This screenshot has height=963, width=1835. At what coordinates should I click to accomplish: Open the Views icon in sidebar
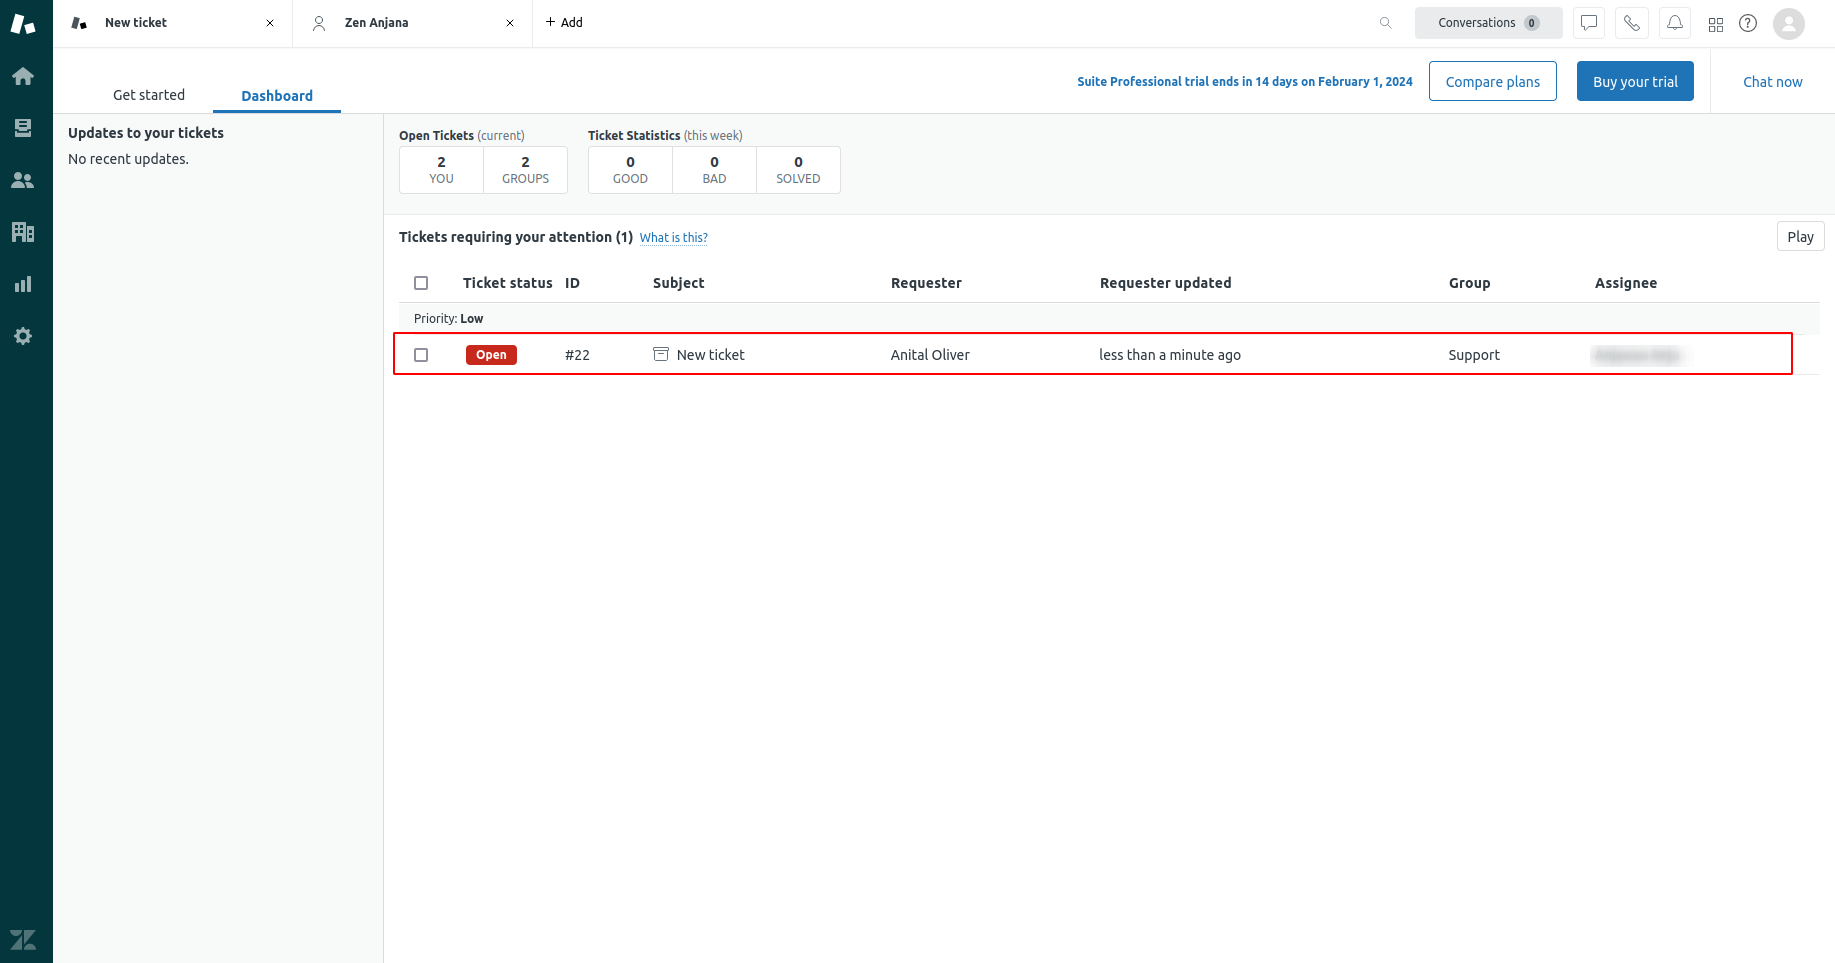[x=23, y=128]
